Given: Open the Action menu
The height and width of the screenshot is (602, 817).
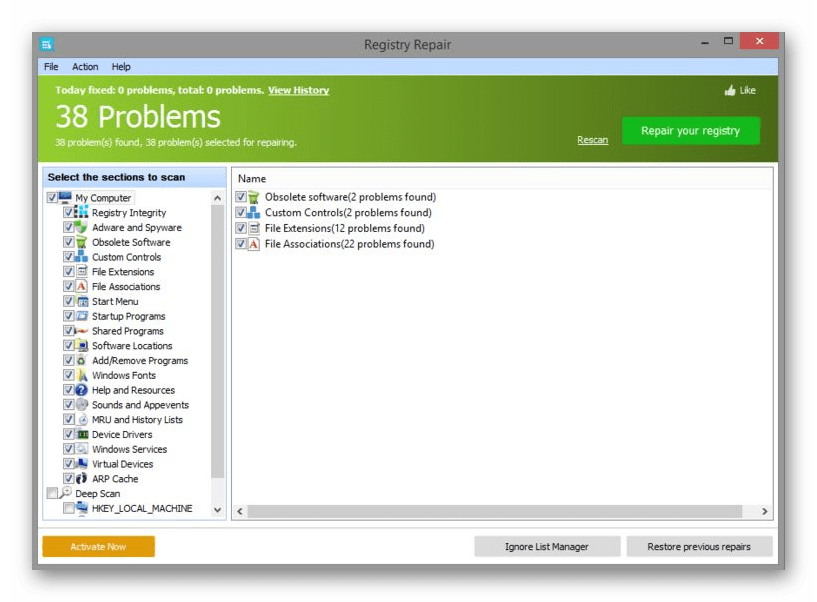Looking at the screenshot, I should [85, 67].
